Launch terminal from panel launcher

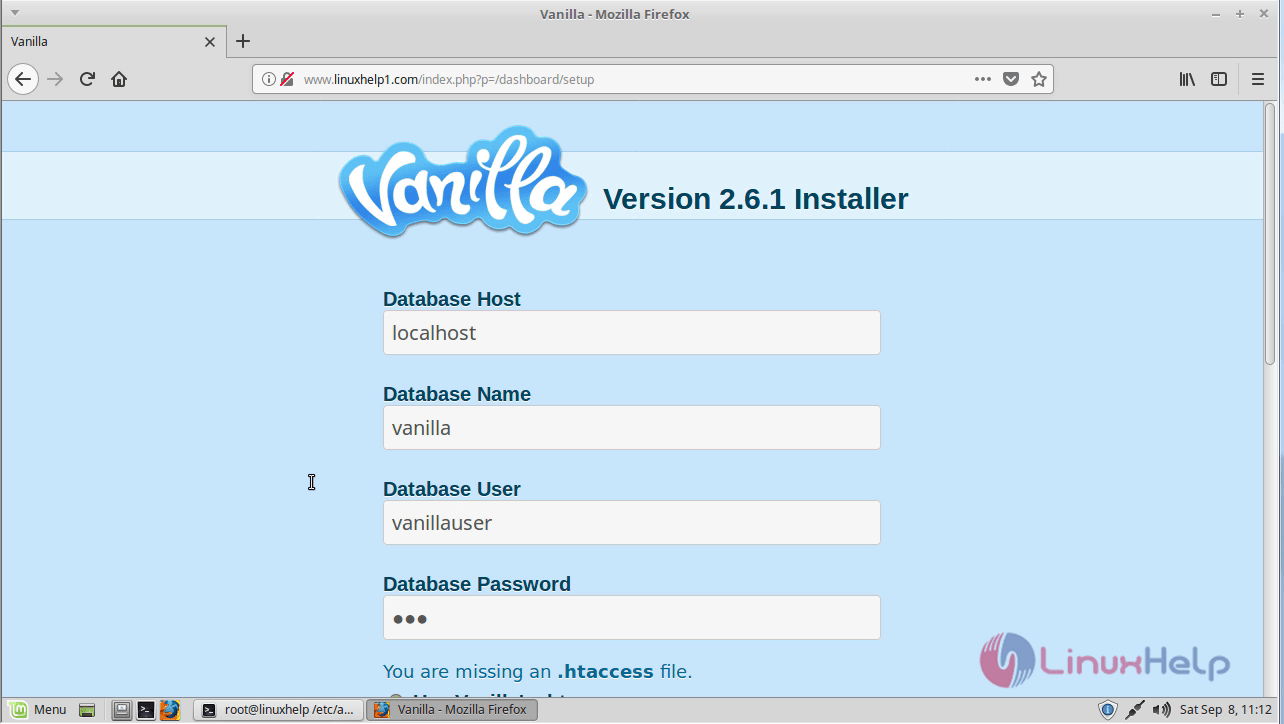(146, 710)
